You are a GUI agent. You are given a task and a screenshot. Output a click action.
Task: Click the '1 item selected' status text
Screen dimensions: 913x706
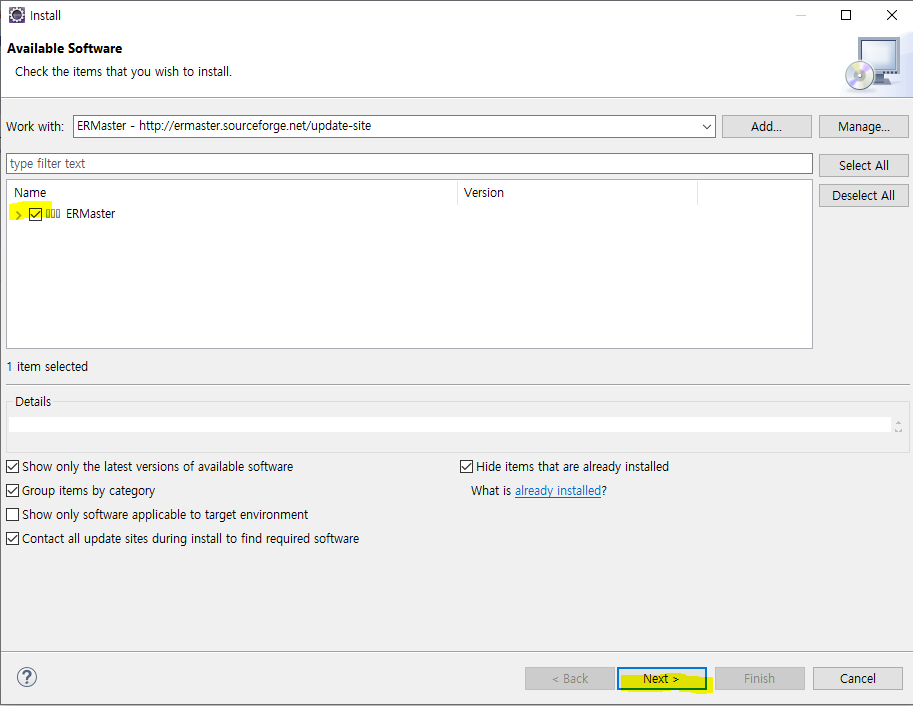47,366
